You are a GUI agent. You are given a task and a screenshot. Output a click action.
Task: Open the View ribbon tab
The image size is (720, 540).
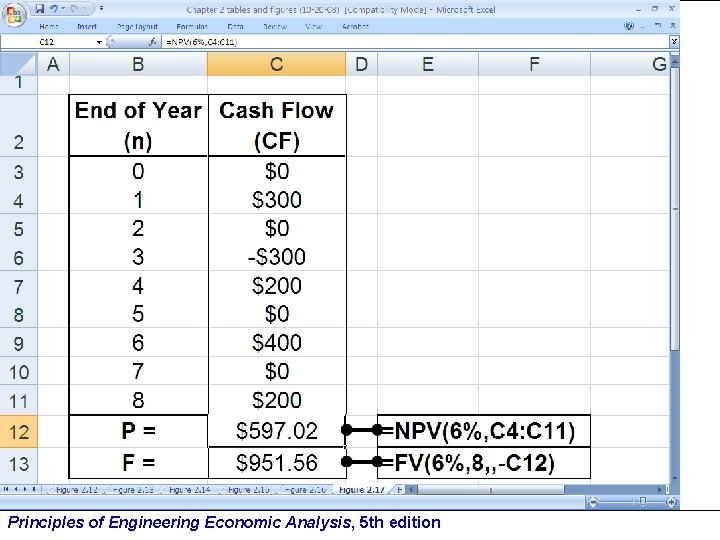pyautogui.click(x=314, y=27)
